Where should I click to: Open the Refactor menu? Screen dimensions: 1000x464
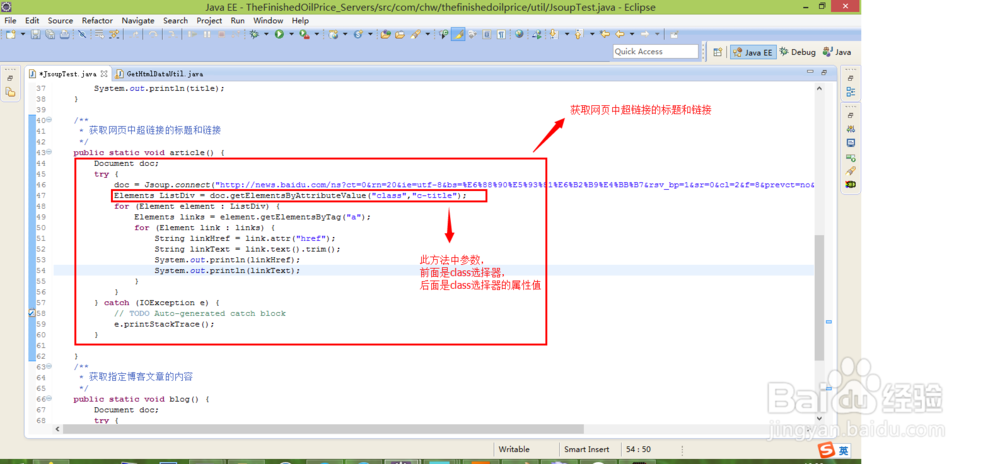tap(97, 20)
